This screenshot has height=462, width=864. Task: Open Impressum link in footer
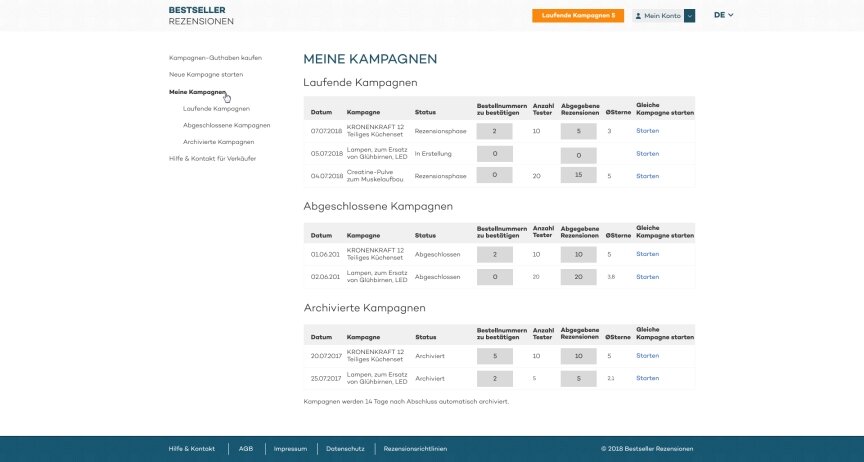click(290, 449)
